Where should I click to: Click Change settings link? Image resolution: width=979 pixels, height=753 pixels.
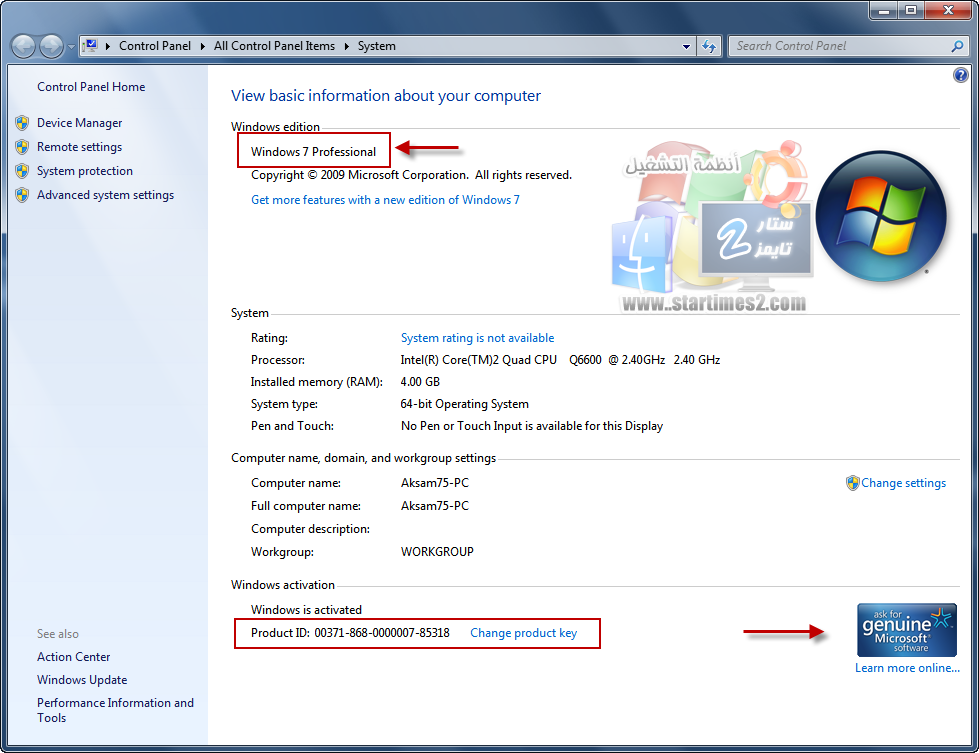click(x=903, y=483)
